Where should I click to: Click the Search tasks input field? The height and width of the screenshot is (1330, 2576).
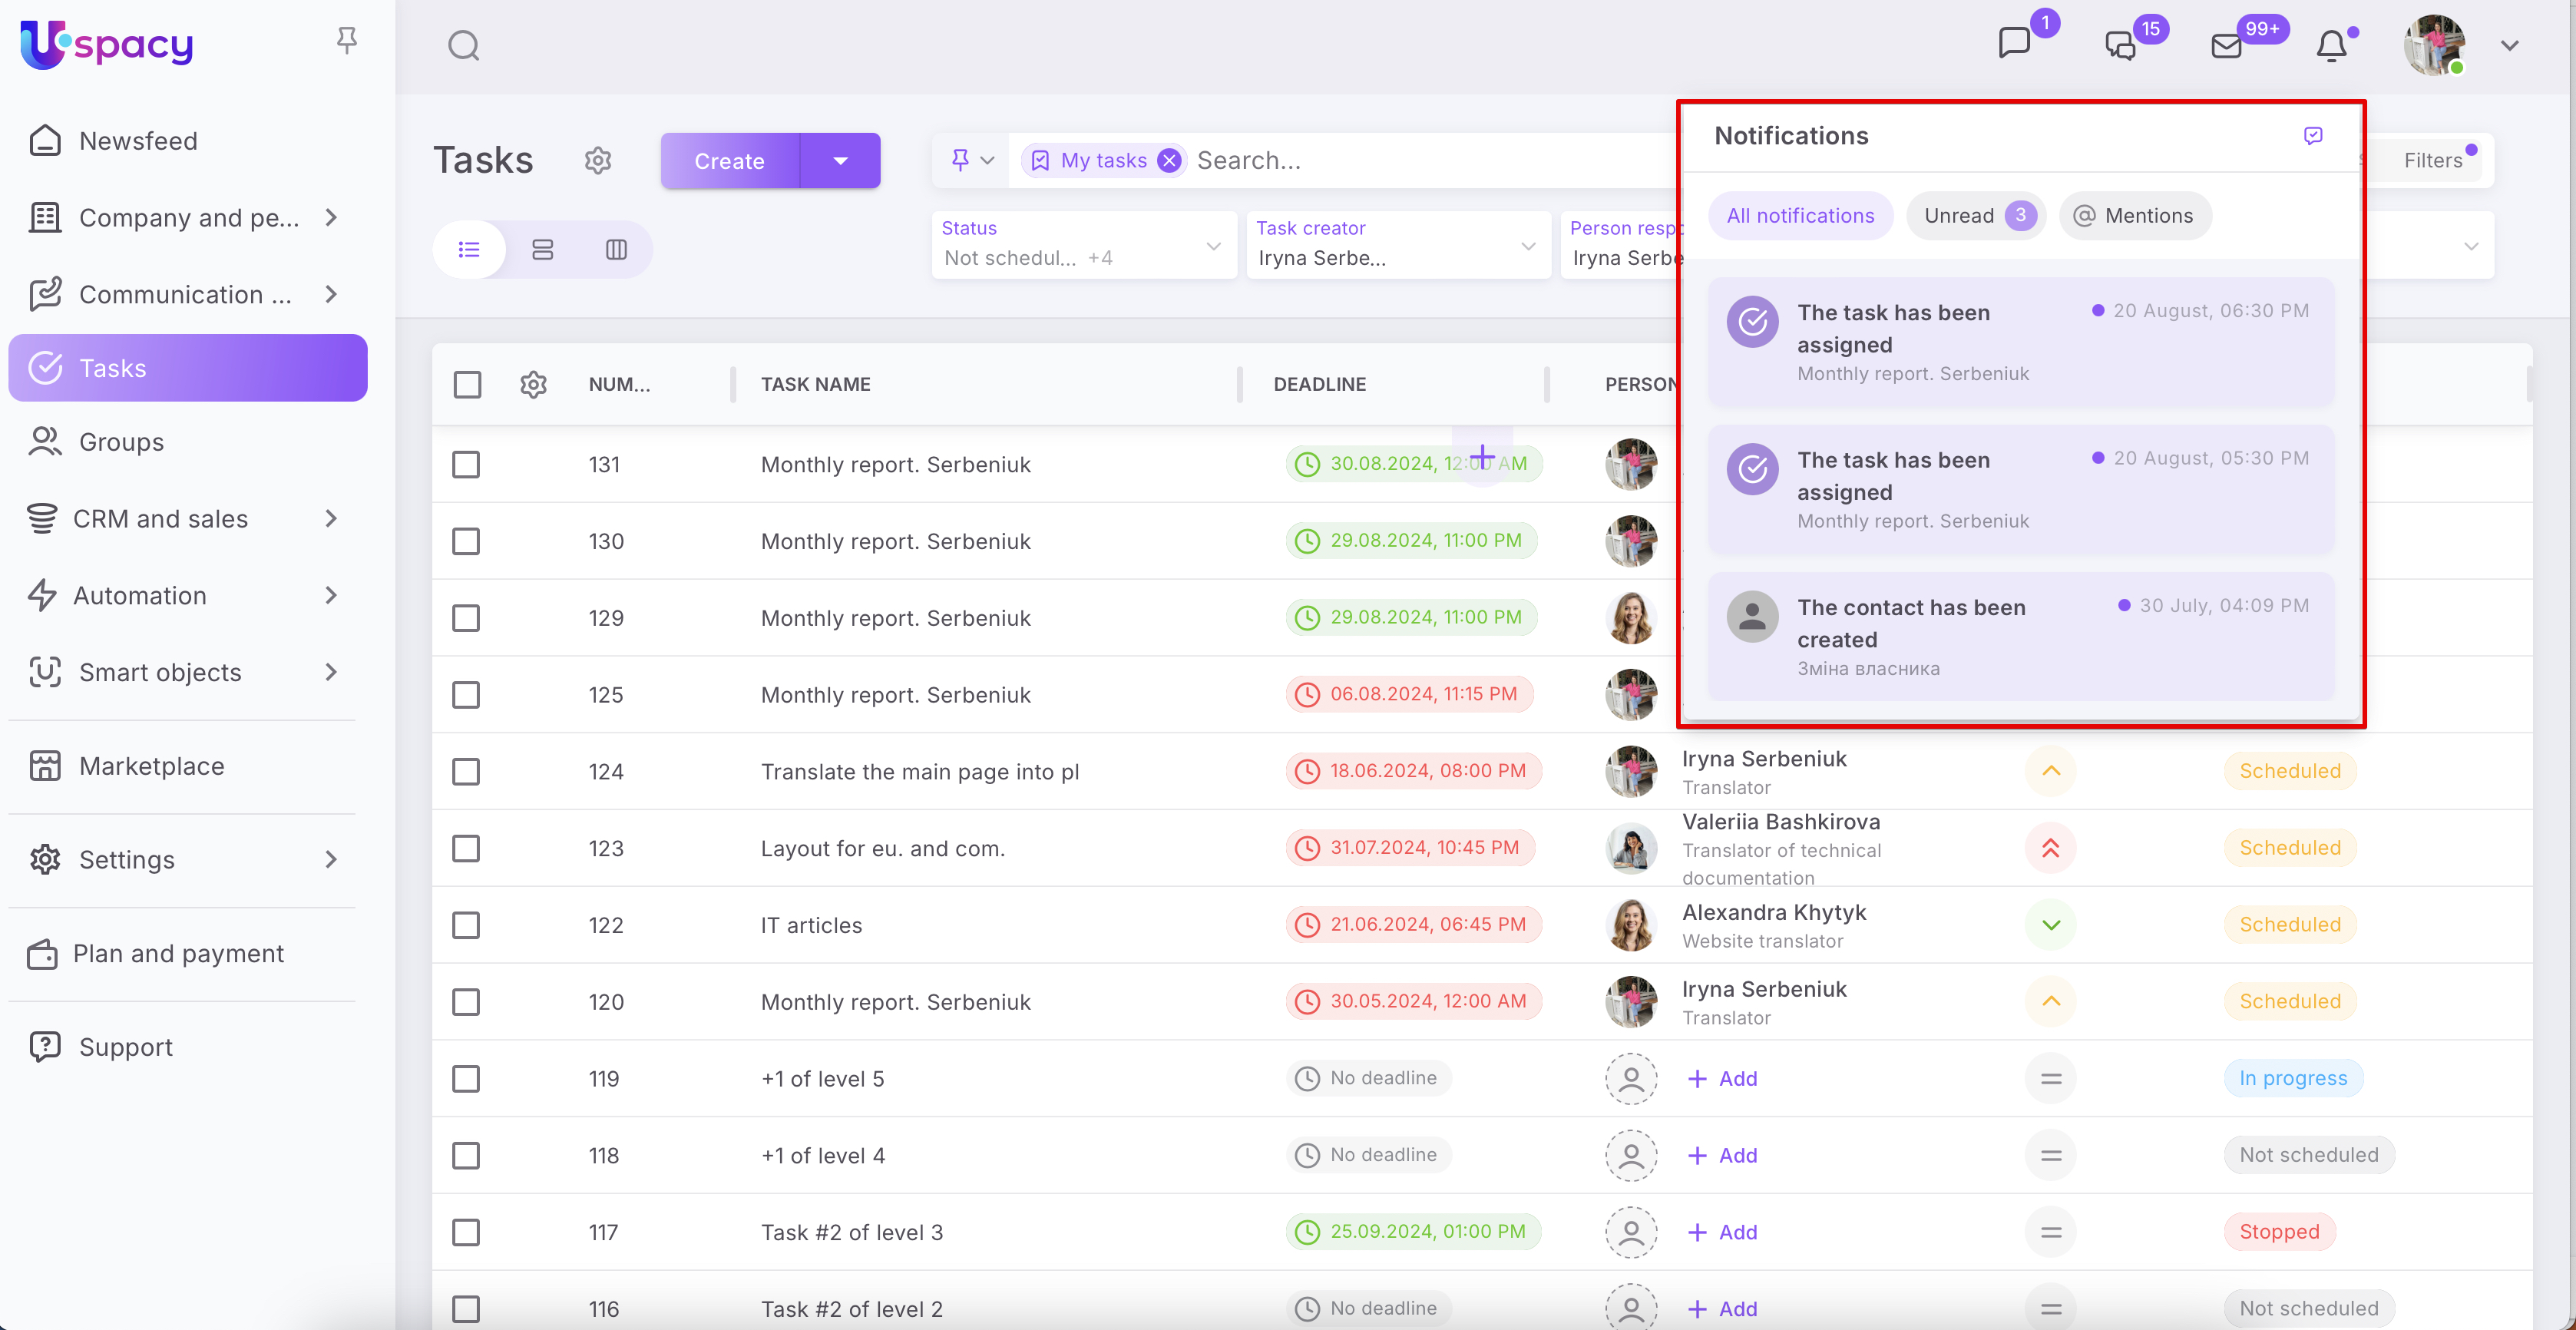click(x=1400, y=161)
